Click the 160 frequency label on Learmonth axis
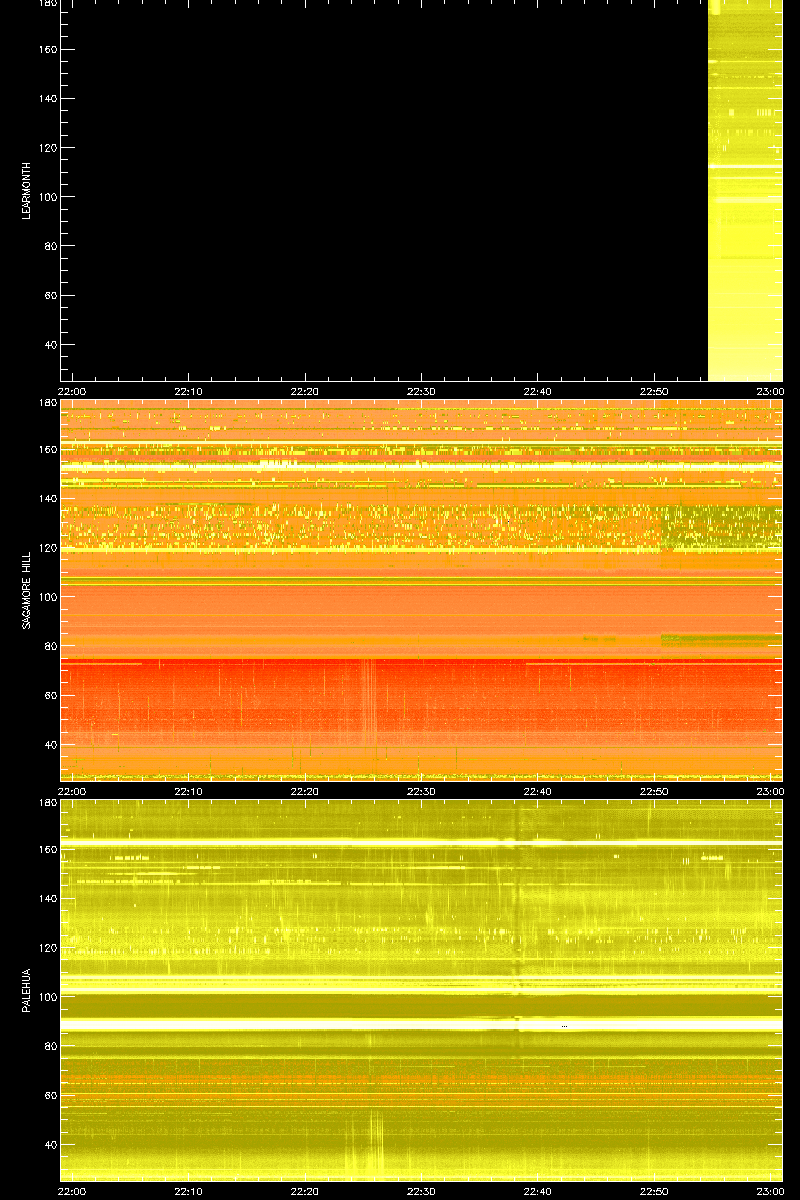The image size is (800, 1200). pyautogui.click(x=47, y=49)
